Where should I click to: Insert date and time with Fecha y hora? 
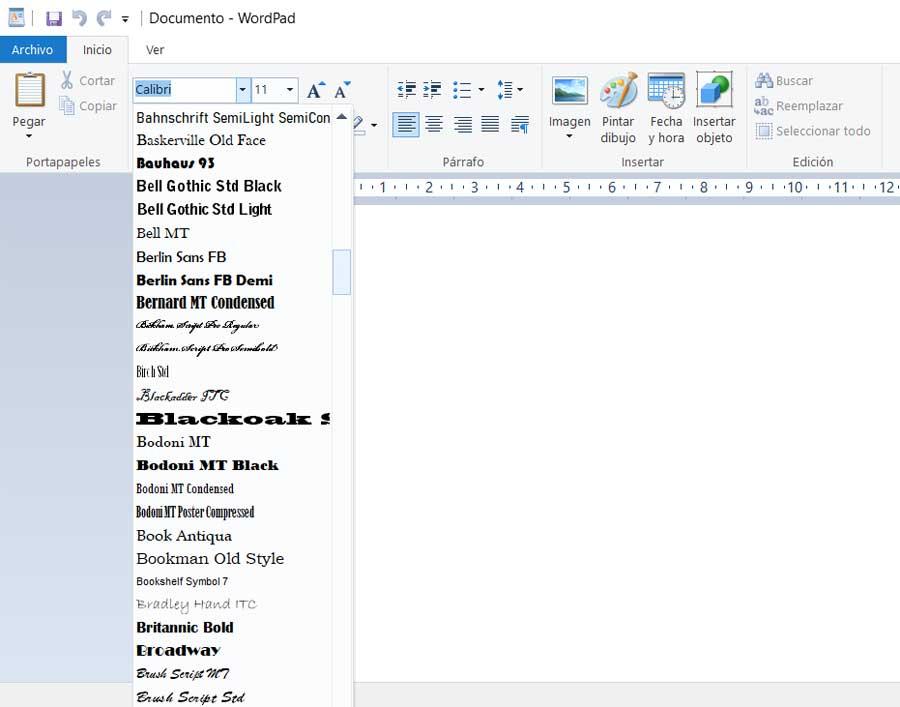(x=666, y=108)
